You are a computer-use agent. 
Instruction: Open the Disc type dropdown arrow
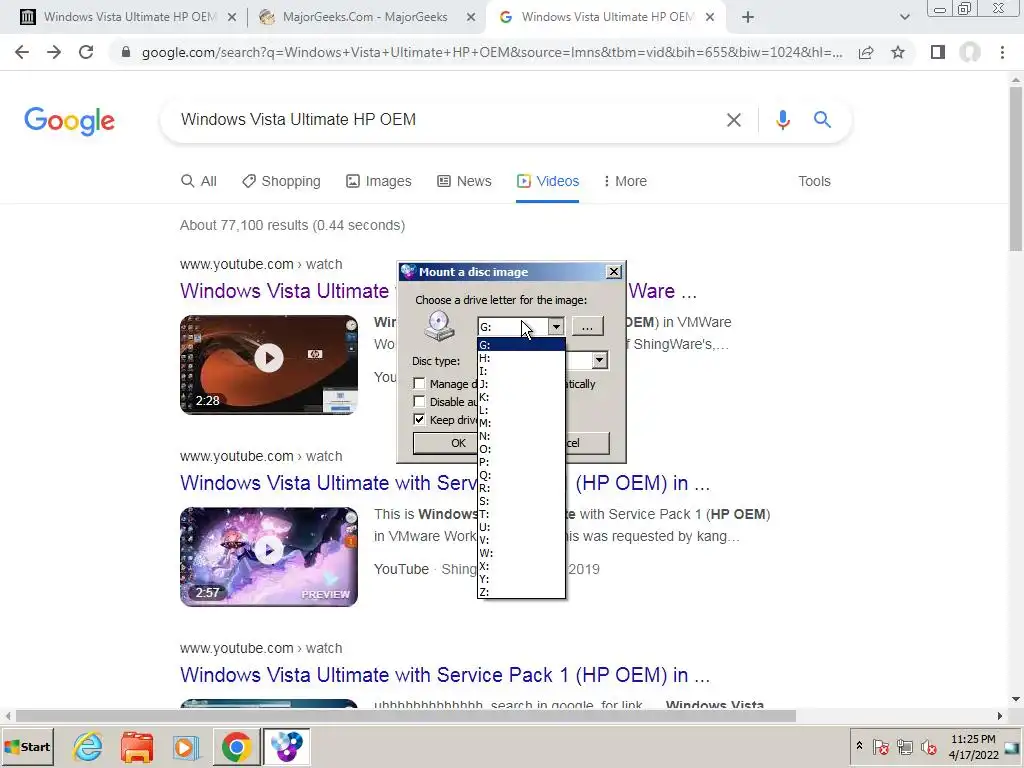599,360
